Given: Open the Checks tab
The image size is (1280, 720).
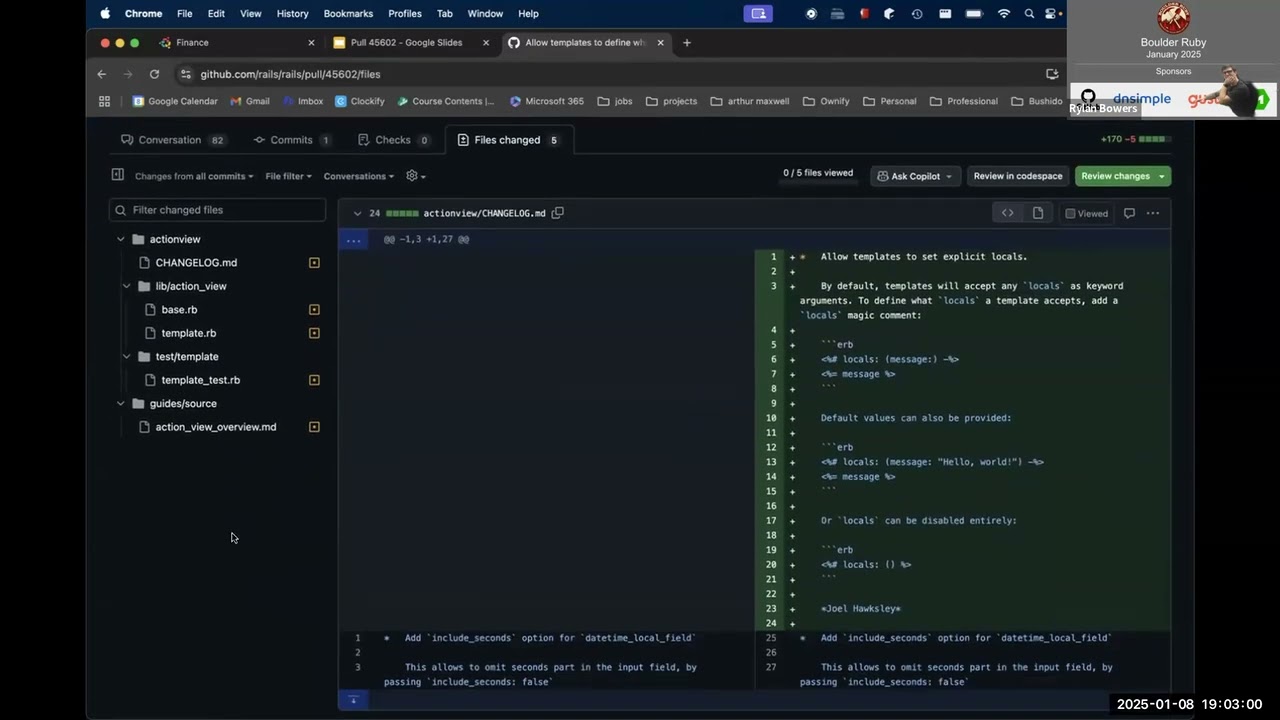Looking at the screenshot, I should [x=394, y=140].
